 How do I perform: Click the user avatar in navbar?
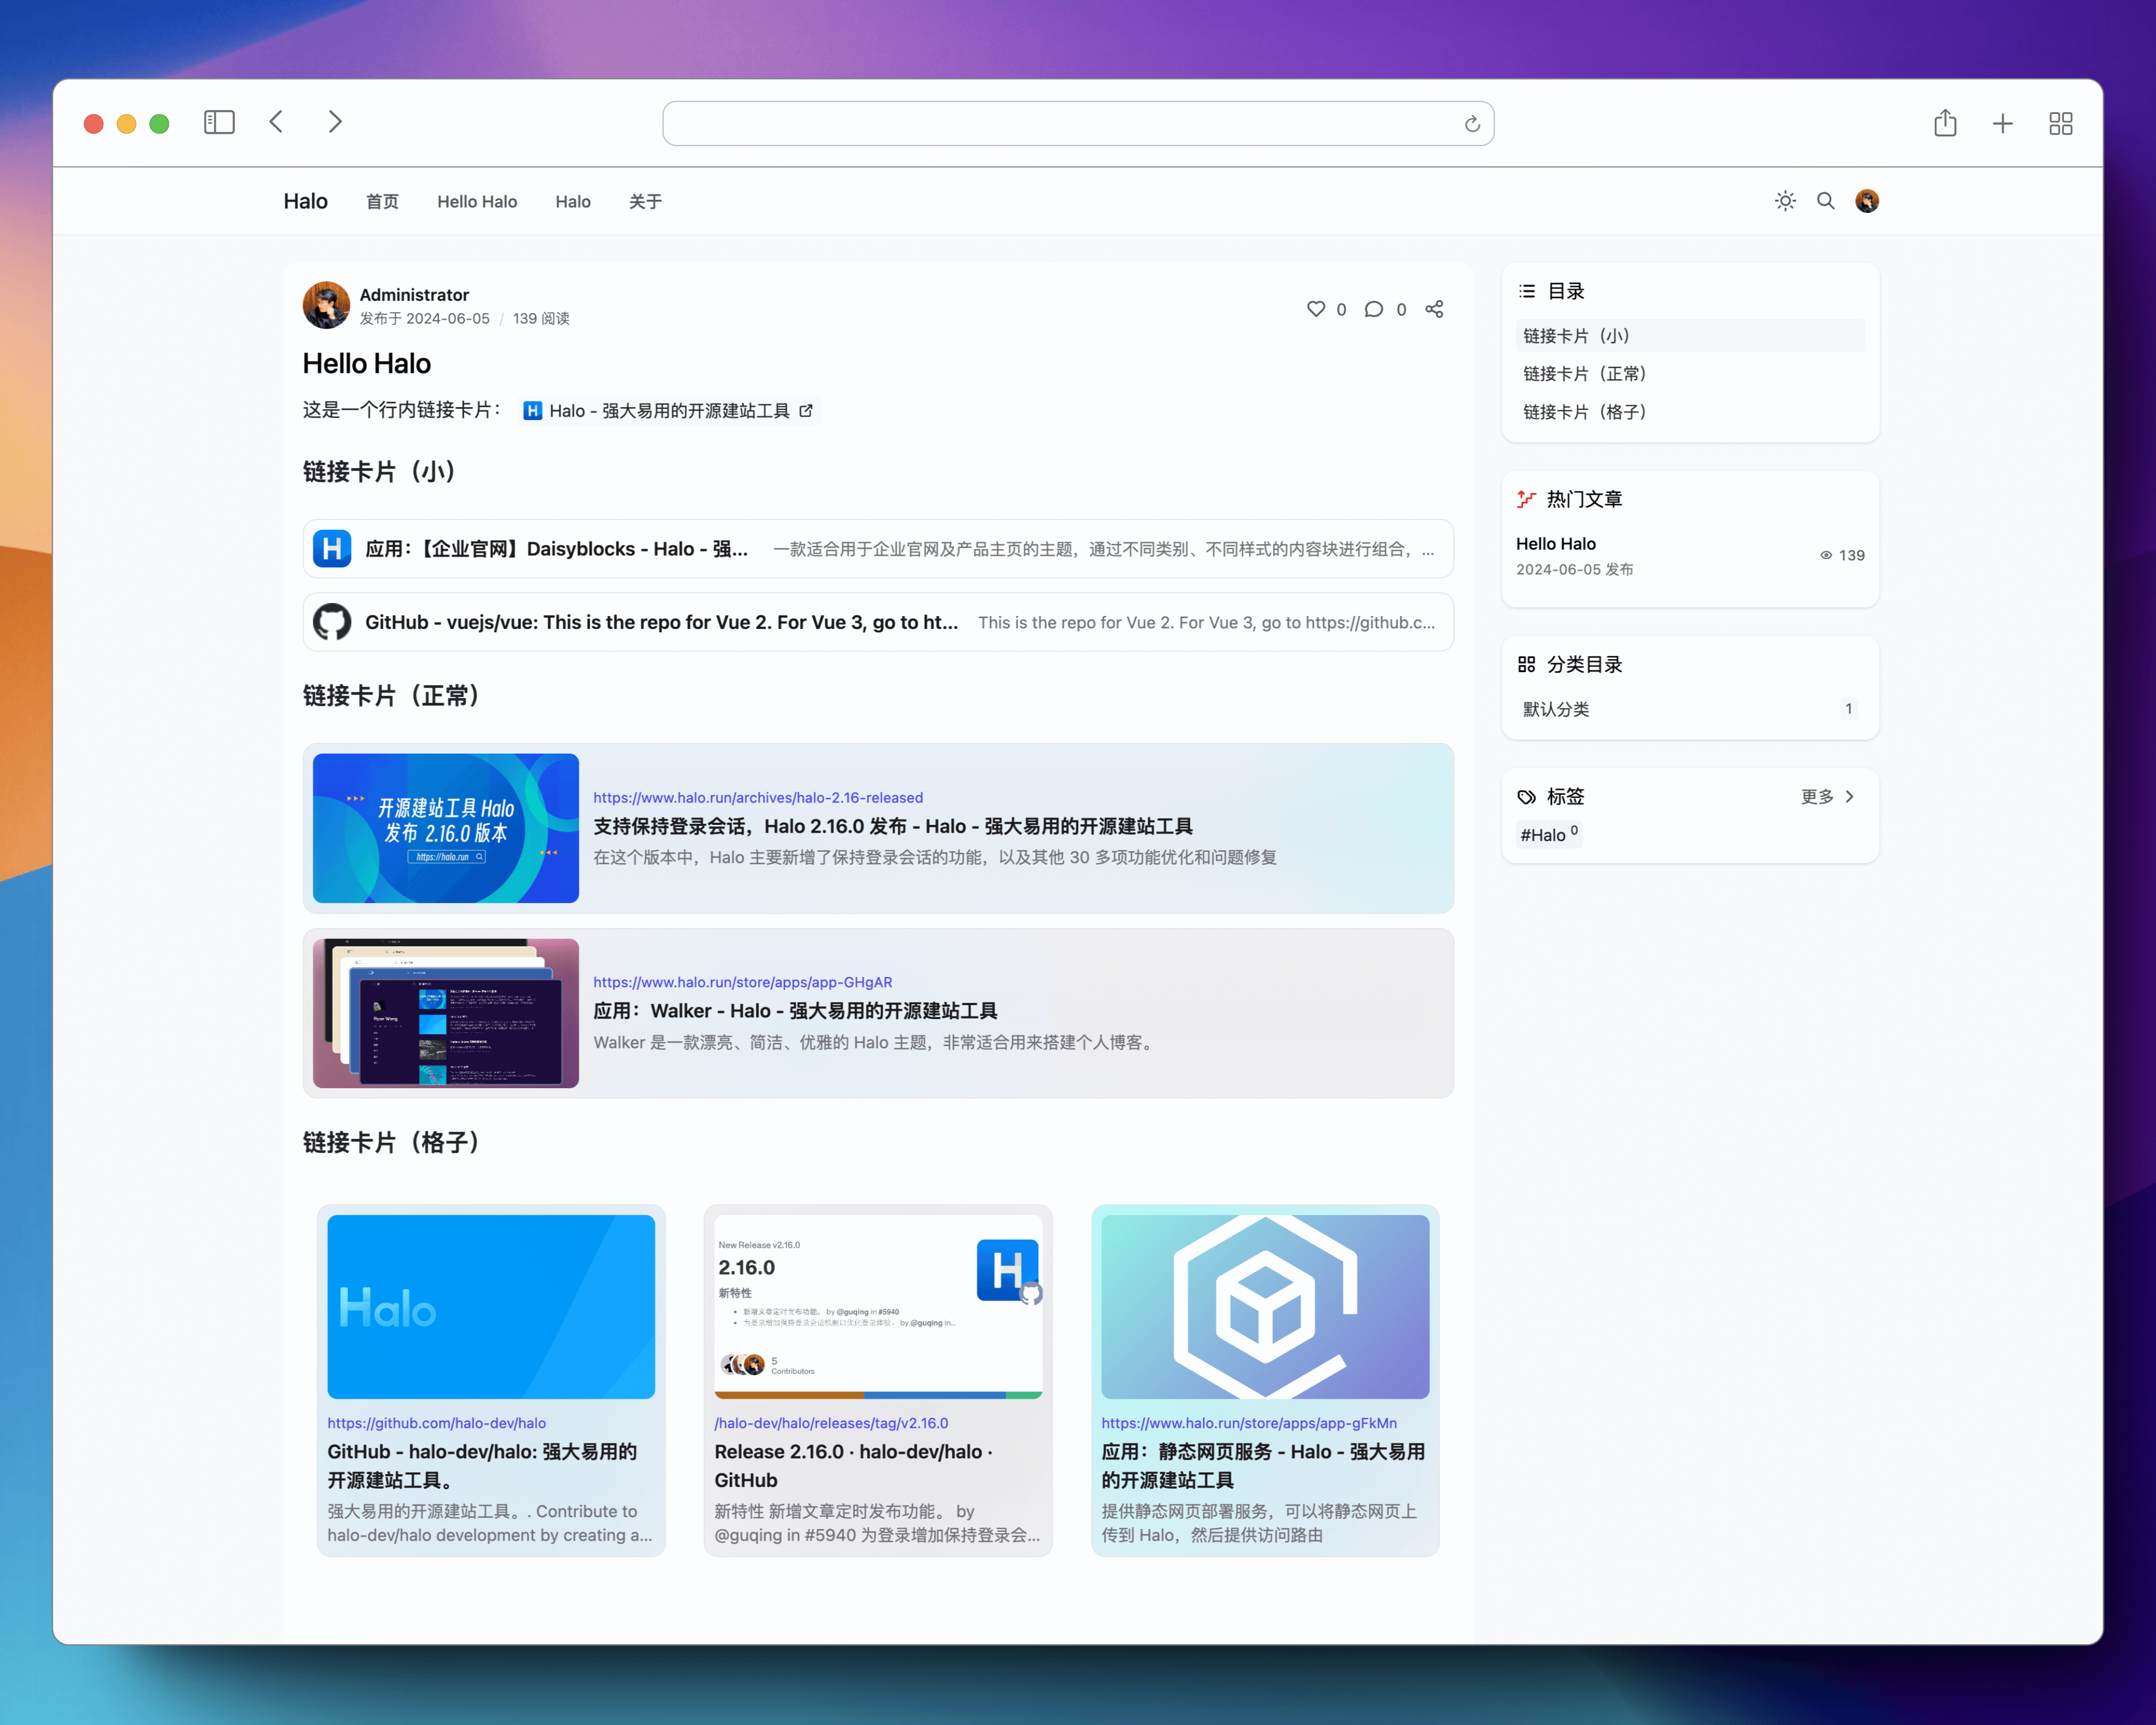pyautogui.click(x=1866, y=201)
